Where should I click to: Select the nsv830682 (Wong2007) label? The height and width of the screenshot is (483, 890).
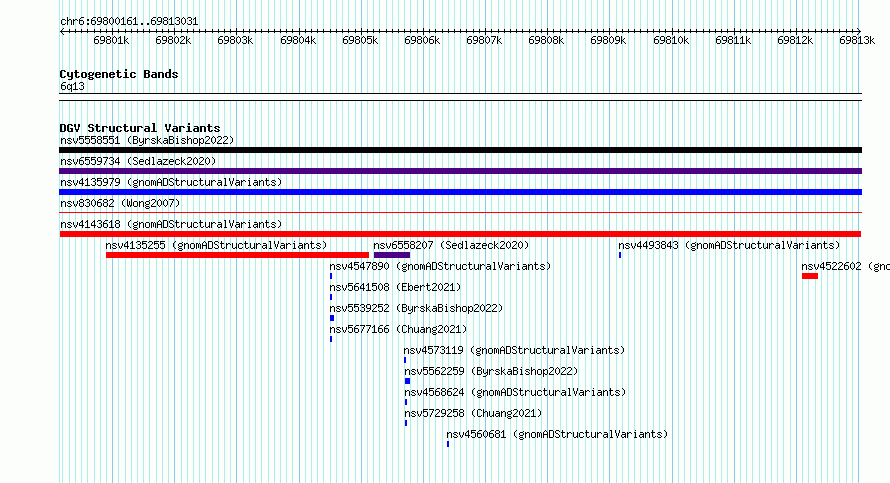tap(120, 203)
